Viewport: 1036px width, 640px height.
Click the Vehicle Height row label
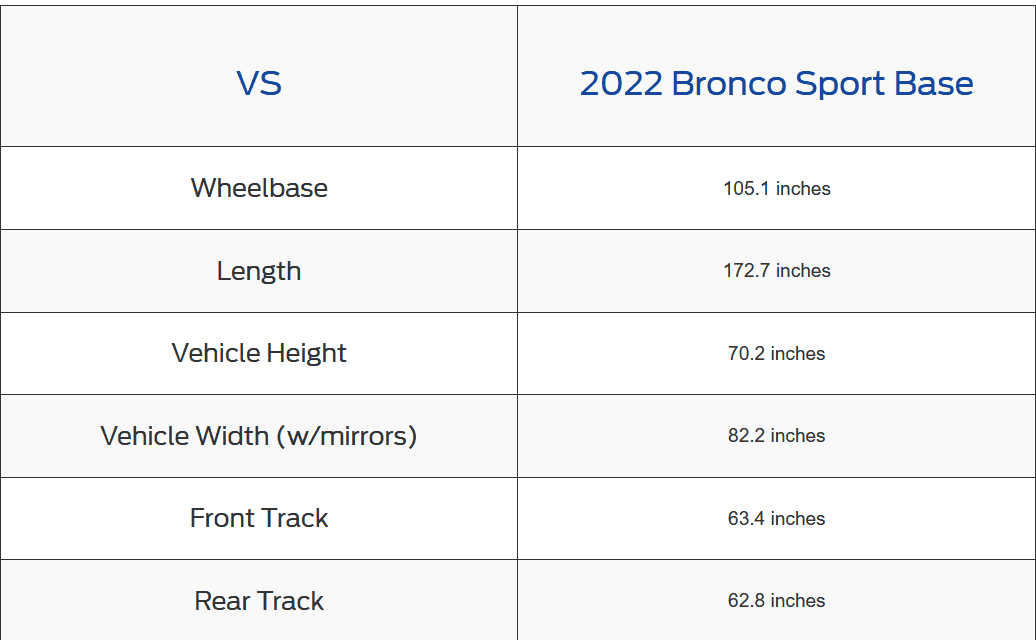[259, 353]
